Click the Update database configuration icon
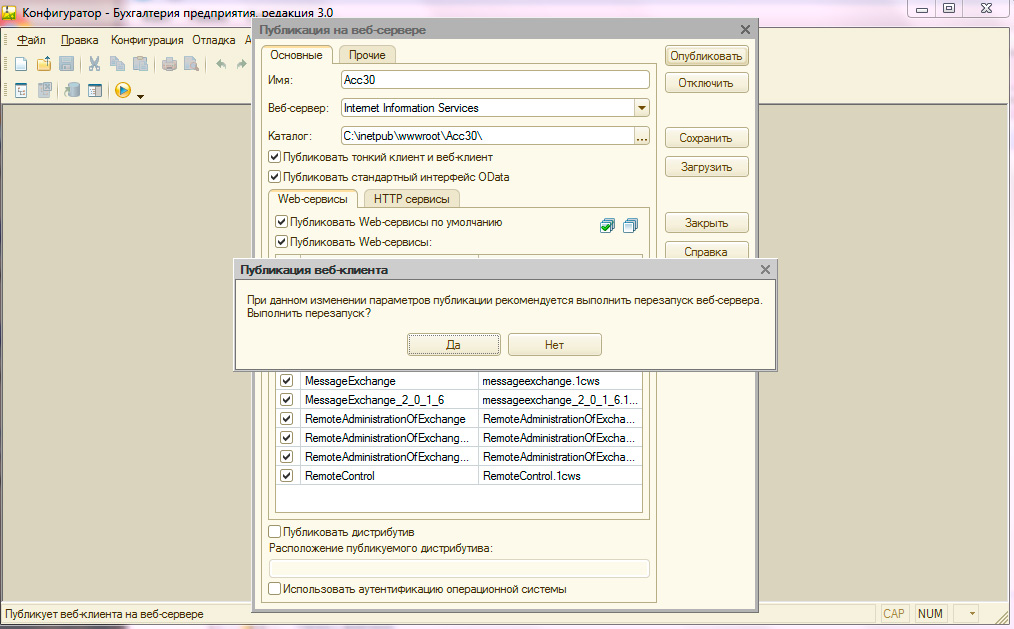This screenshot has width=1014, height=629. click(72, 91)
